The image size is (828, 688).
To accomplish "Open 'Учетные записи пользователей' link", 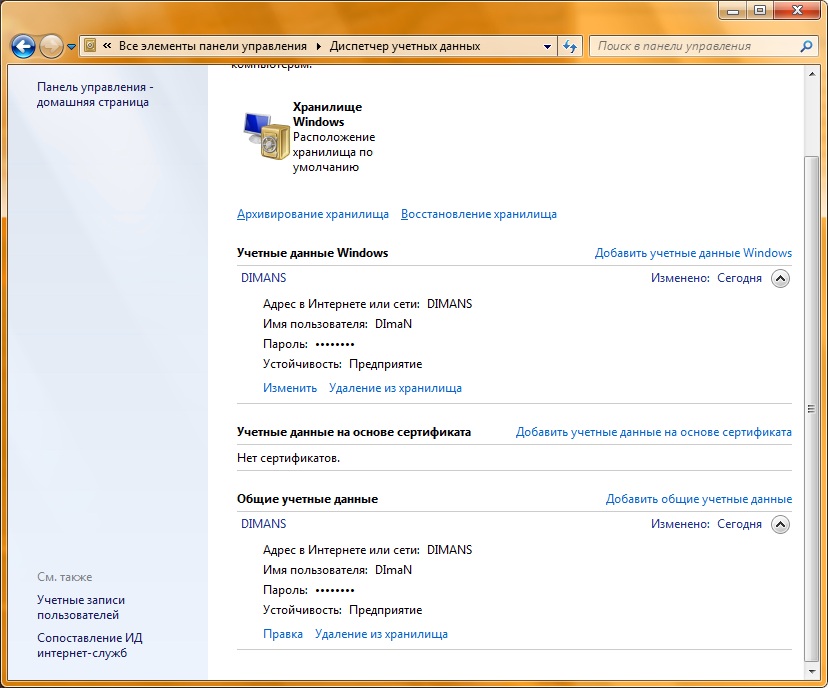I will point(81,607).
